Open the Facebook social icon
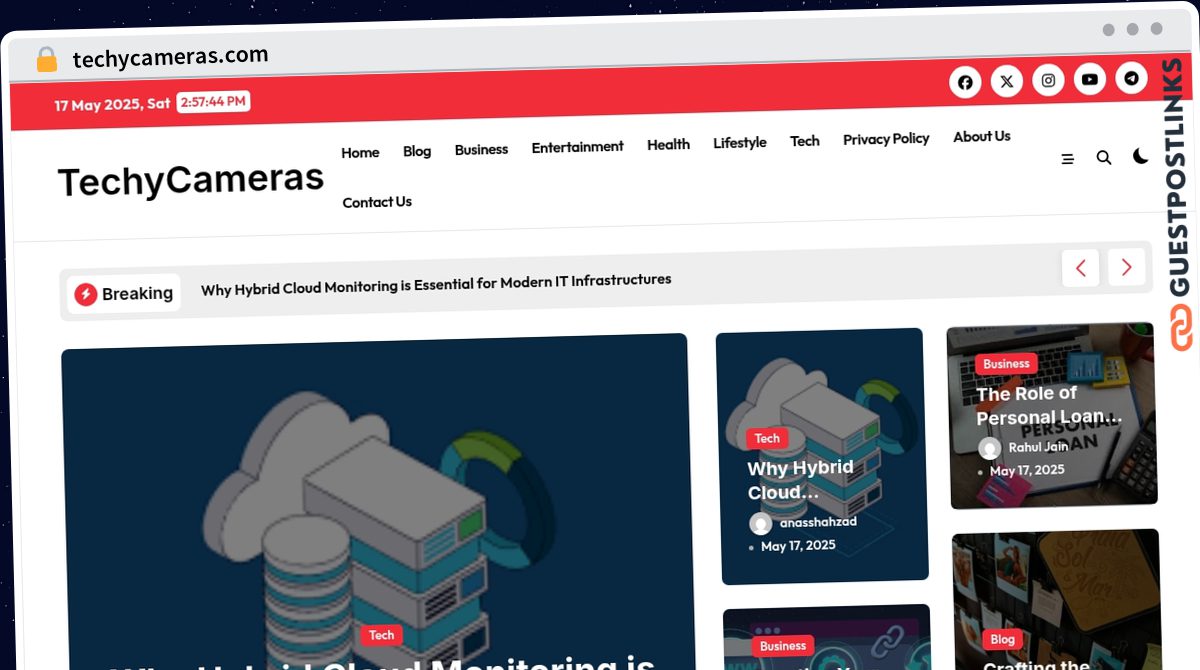This screenshot has height=670, width=1200. (x=965, y=83)
